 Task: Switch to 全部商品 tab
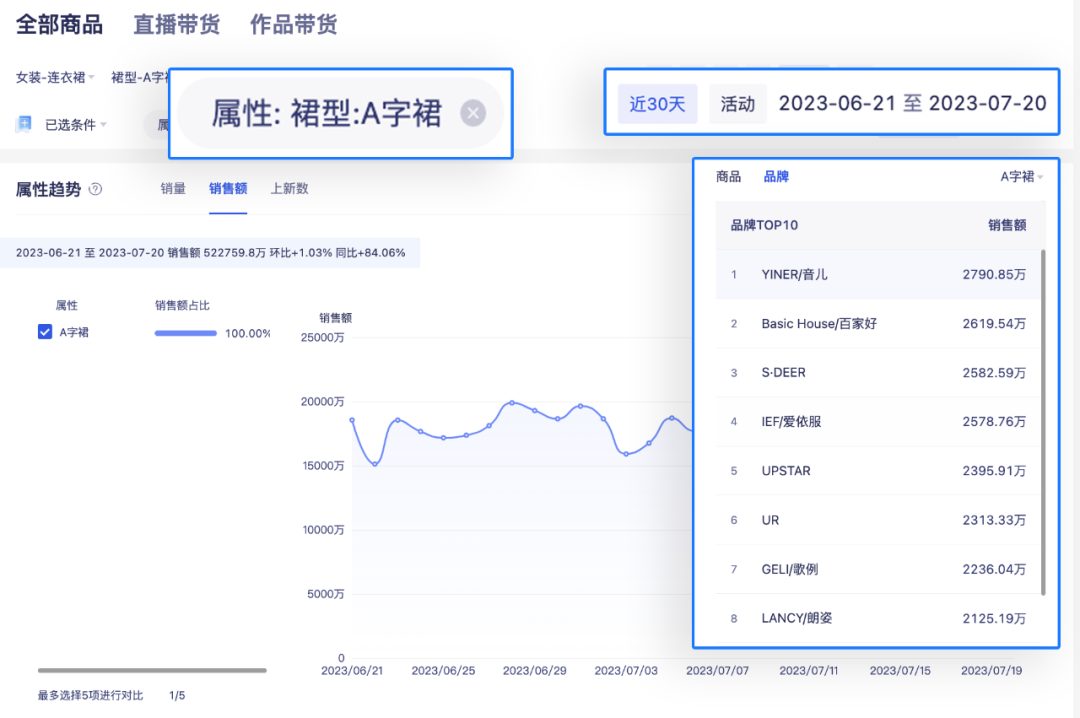(x=59, y=24)
